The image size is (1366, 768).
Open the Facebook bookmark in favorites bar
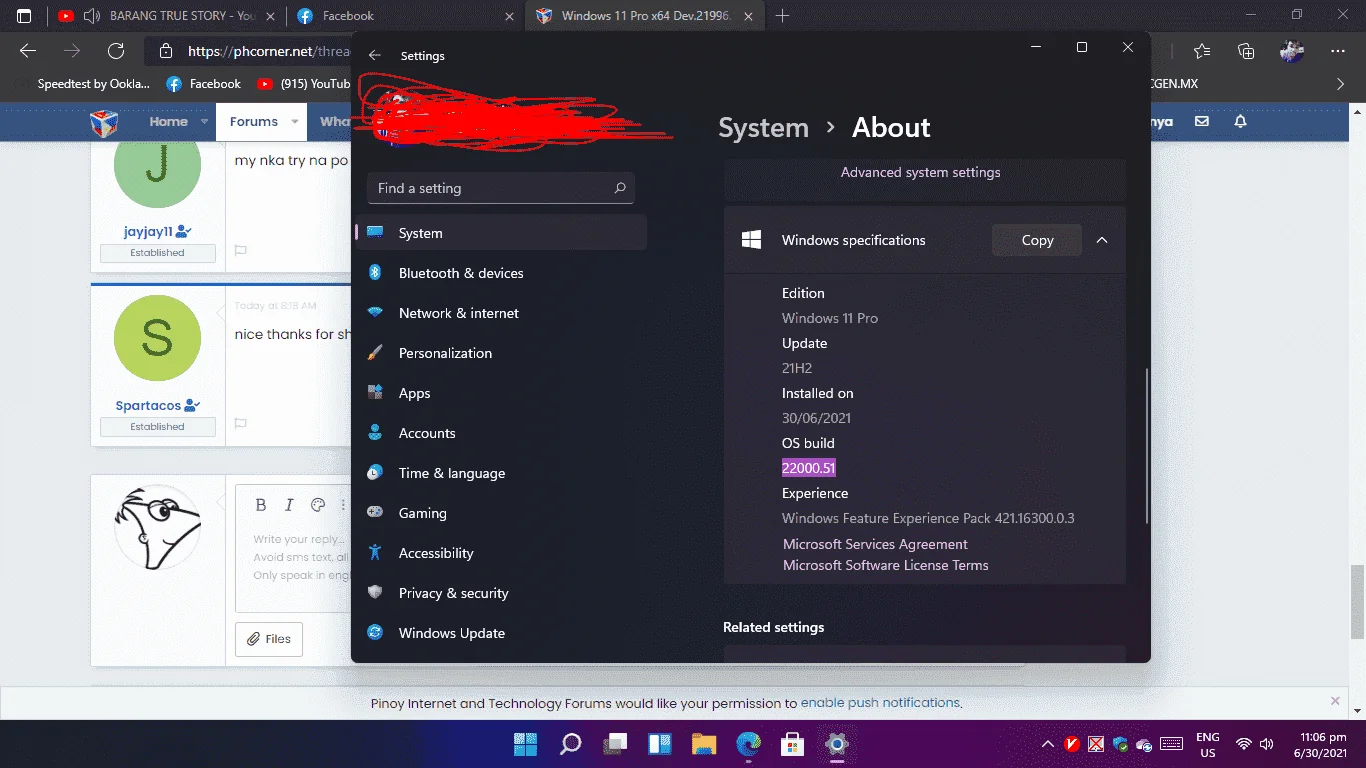(204, 84)
